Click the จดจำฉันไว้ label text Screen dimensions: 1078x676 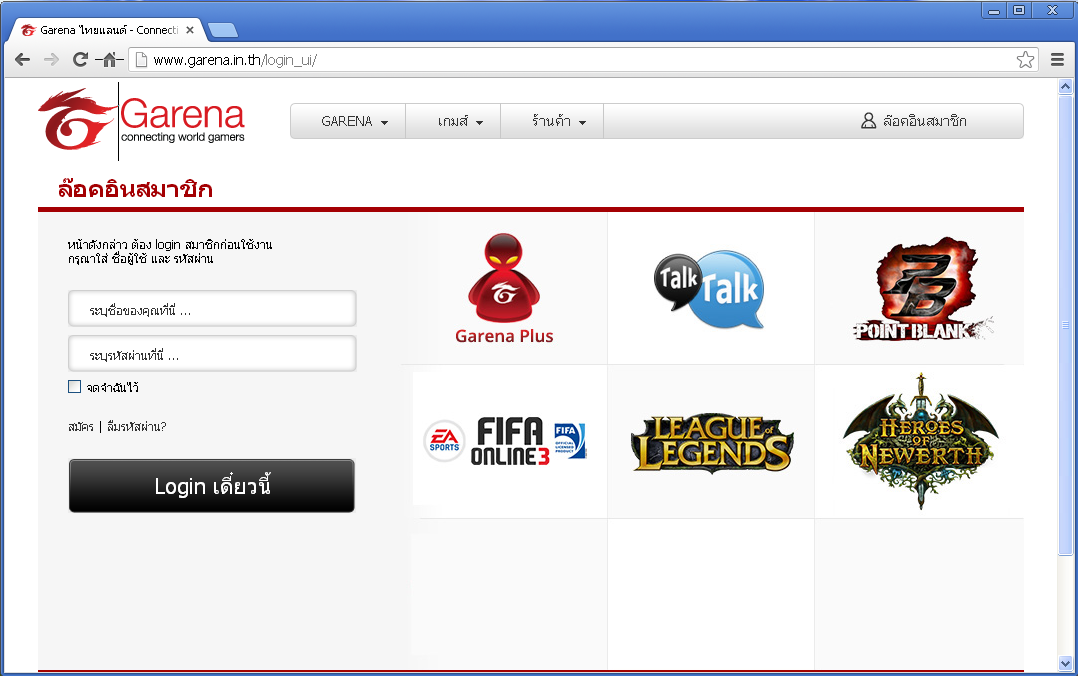(x=113, y=387)
